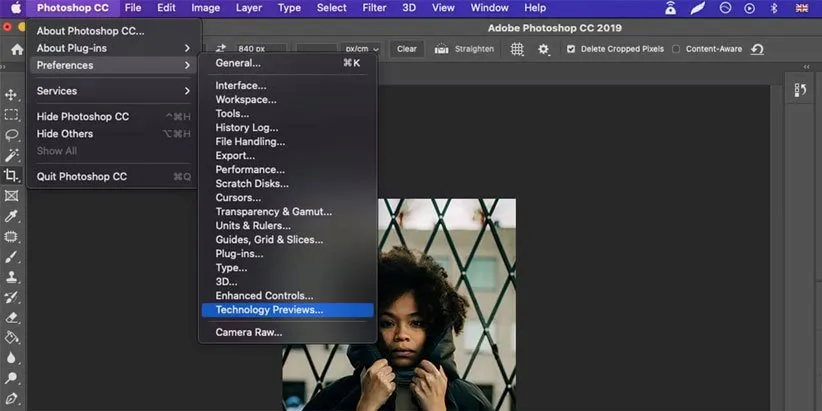
Task: Enable the Content-Aware checkbox
Action: (x=676, y=49)
